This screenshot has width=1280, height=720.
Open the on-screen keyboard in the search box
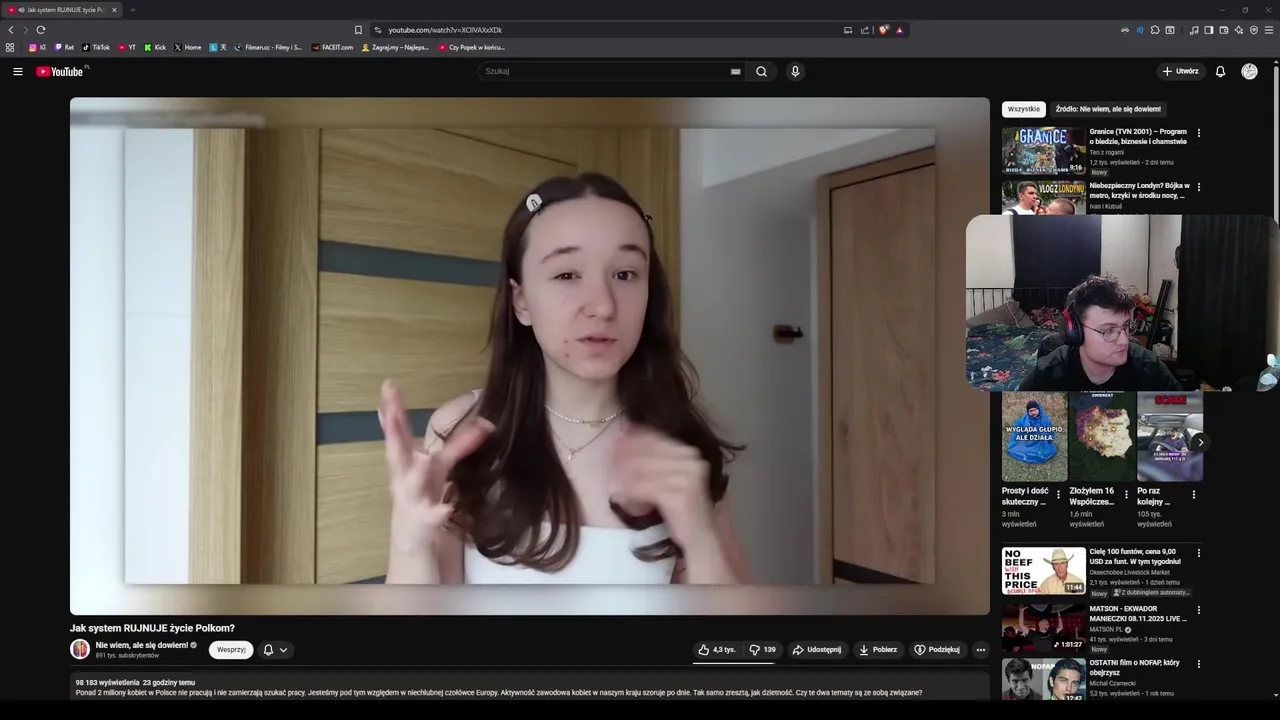(735, 71)
